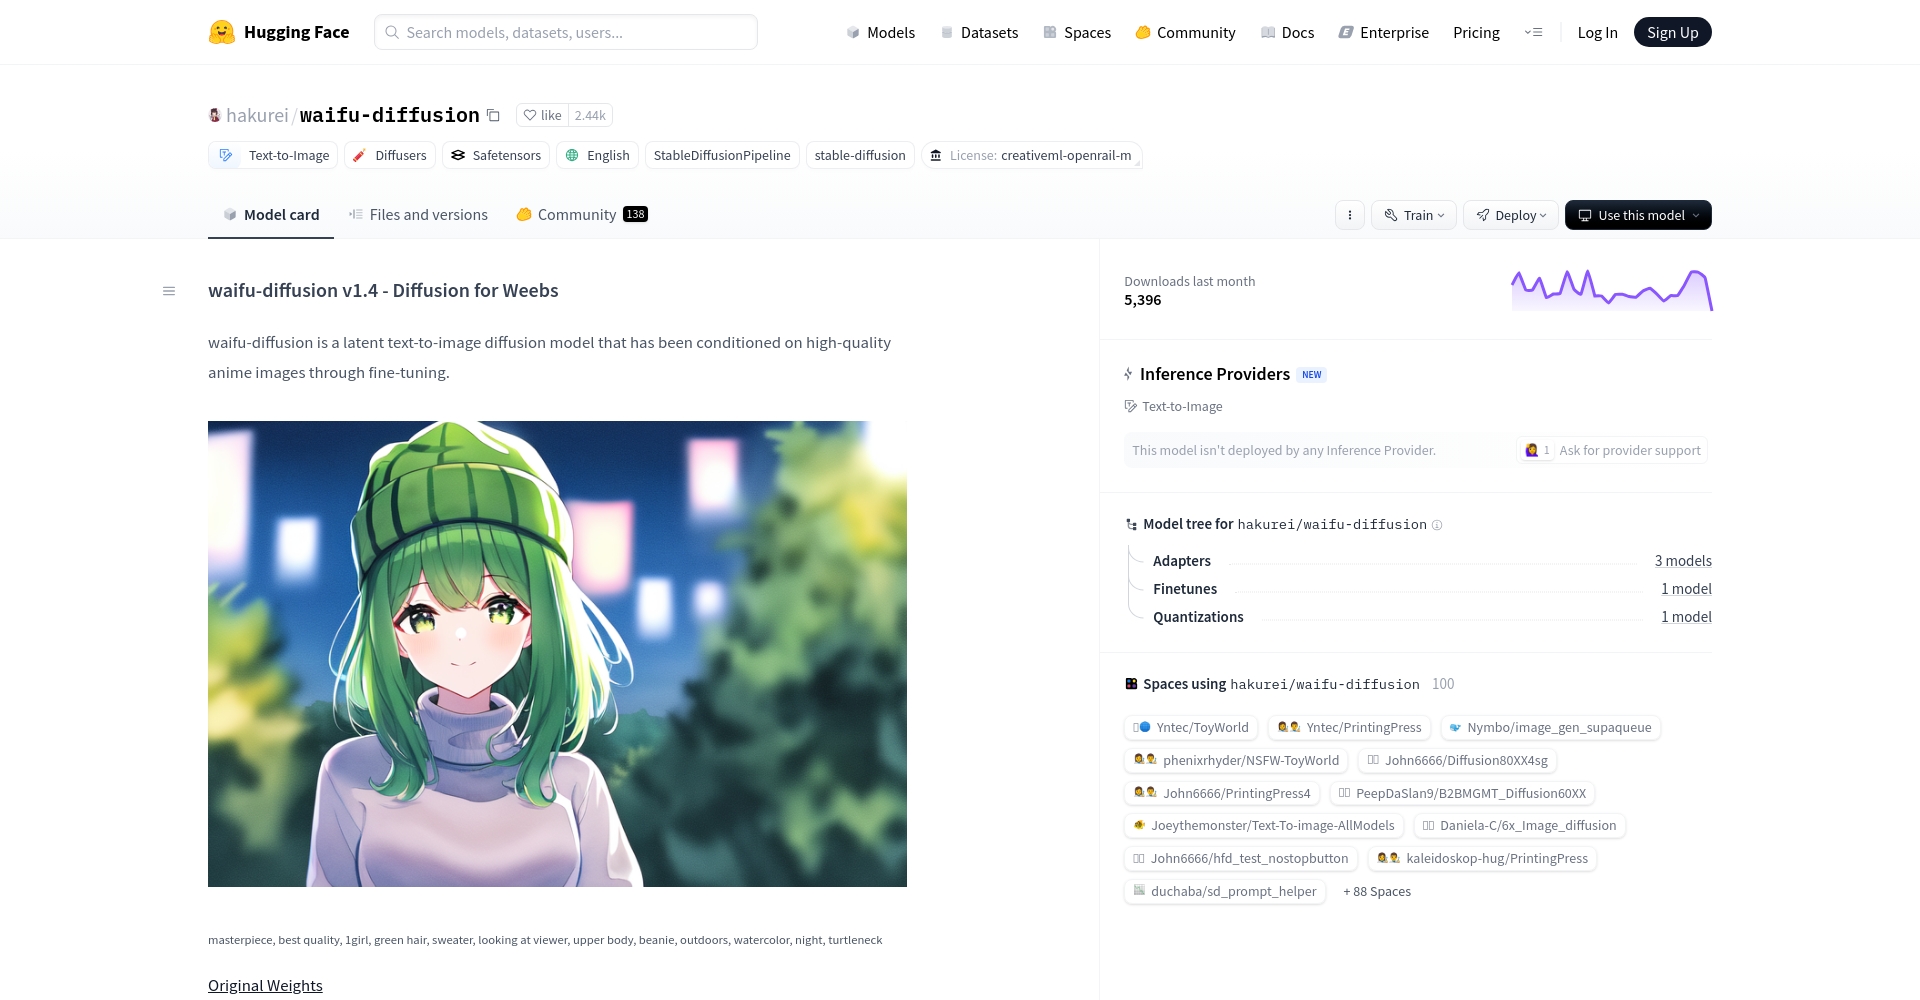Open the kaleidoskop-hug/PrintingPress space
The height and width of the screenshot is (1000, 1920).
(x=1482, y=859)
